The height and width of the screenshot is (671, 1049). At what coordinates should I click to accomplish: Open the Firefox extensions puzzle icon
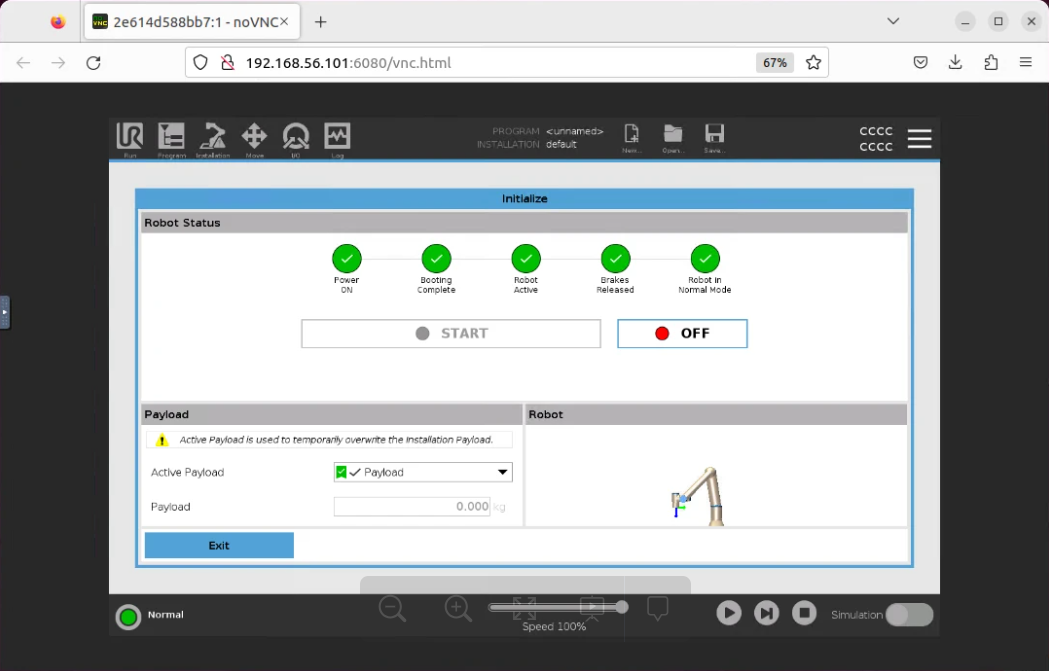point(991,62)
